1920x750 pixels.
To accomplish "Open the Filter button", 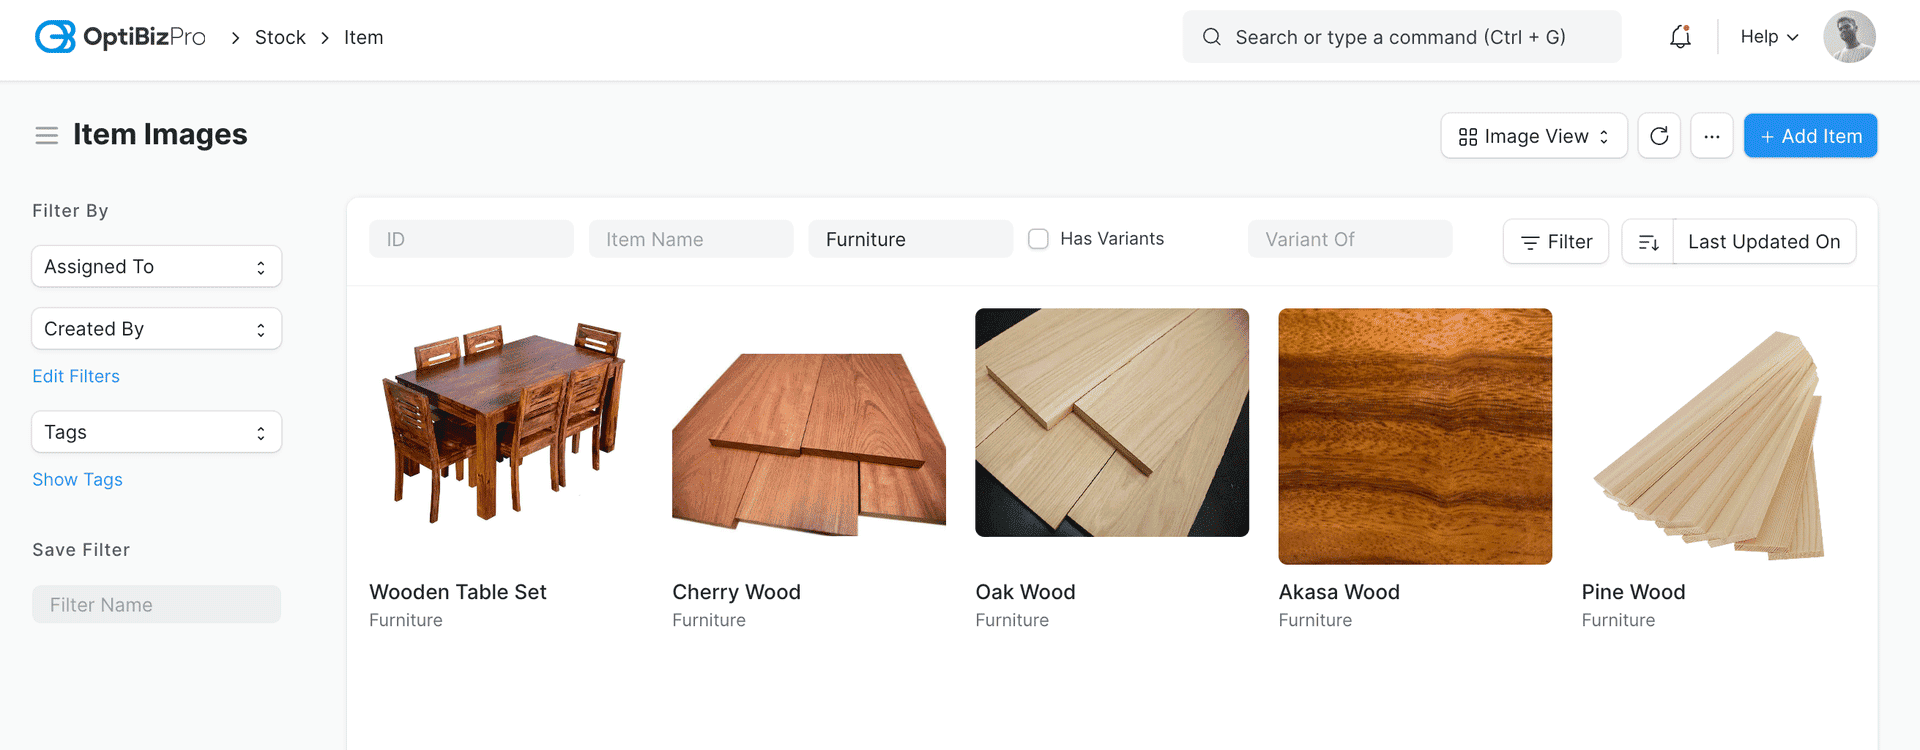I will pos(1555,242).
